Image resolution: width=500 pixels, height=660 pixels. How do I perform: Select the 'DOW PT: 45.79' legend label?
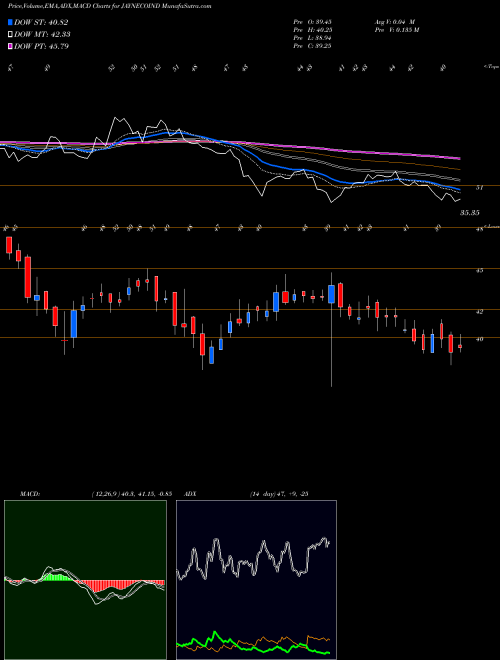[41, 46]
